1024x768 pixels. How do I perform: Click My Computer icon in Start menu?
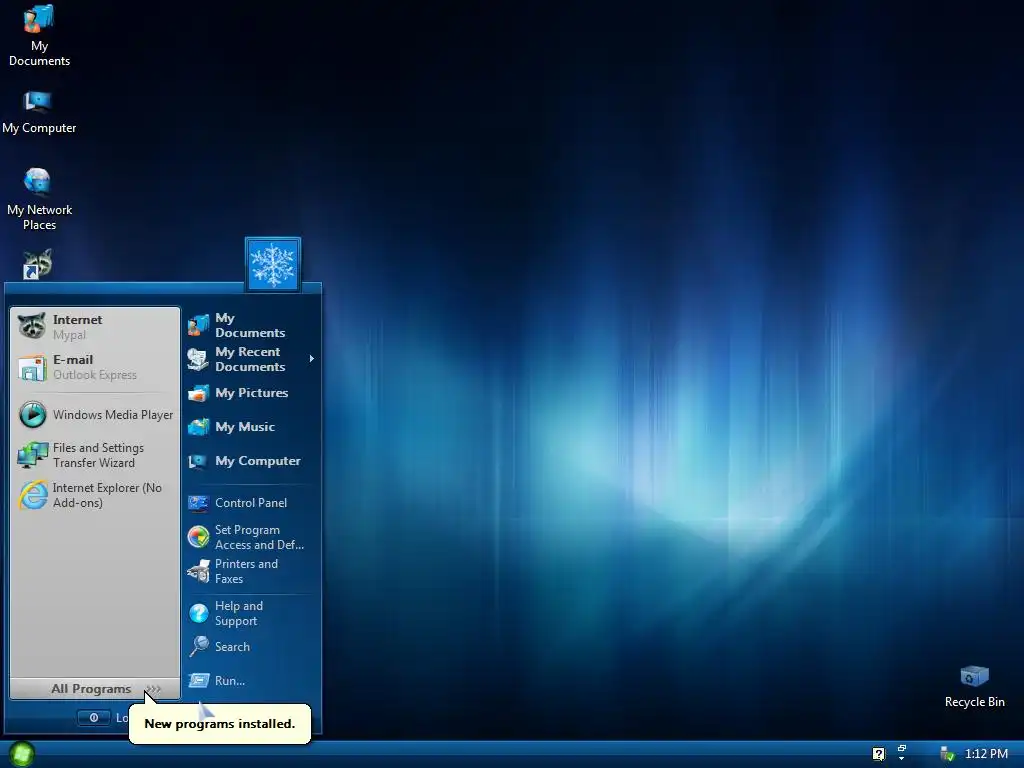click(198, 461)
